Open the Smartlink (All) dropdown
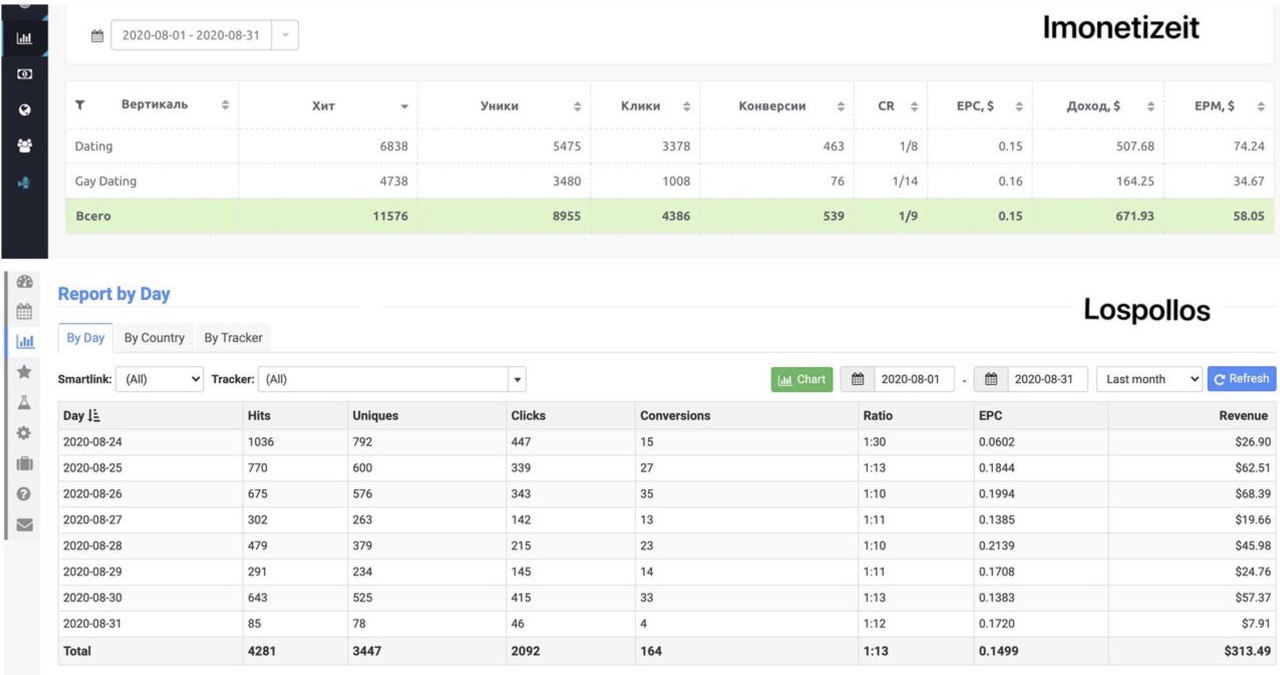This screenshot has width=1280, height=675. point(160,379)
